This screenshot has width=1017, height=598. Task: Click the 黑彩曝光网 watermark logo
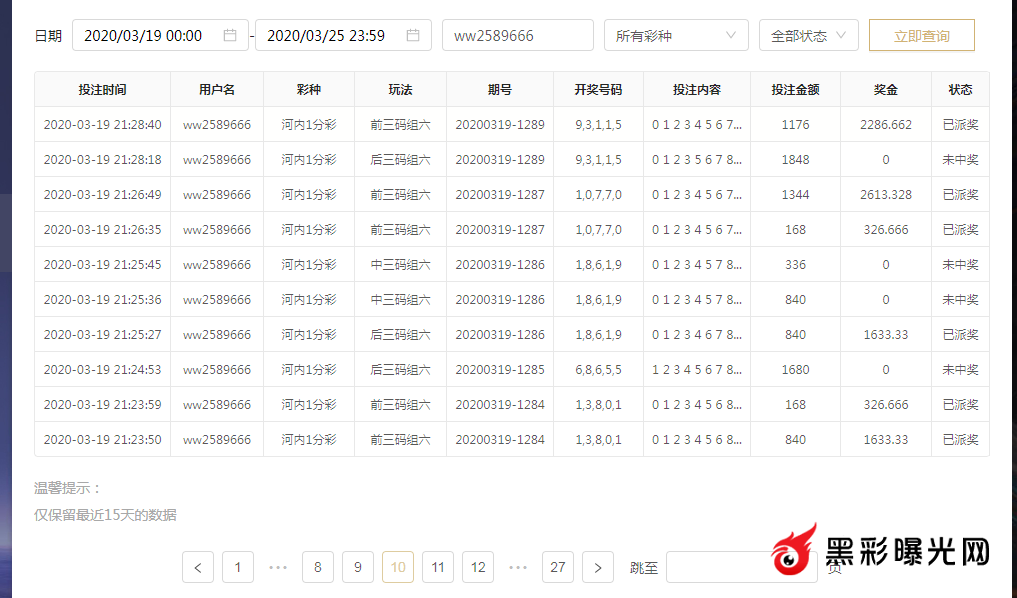(880, 555)
